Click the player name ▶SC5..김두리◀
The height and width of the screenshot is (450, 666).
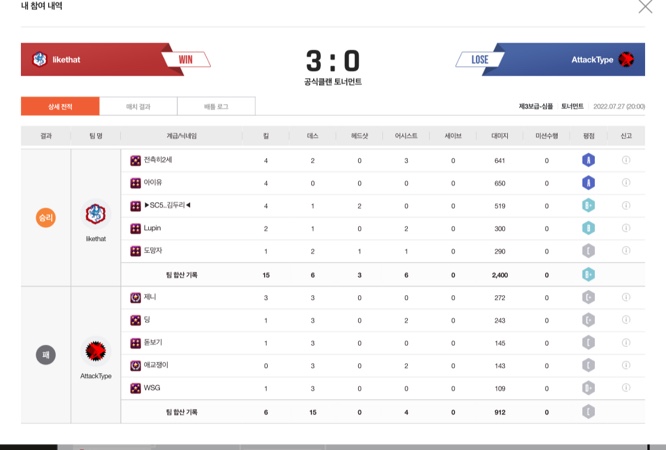coord(167,206)
